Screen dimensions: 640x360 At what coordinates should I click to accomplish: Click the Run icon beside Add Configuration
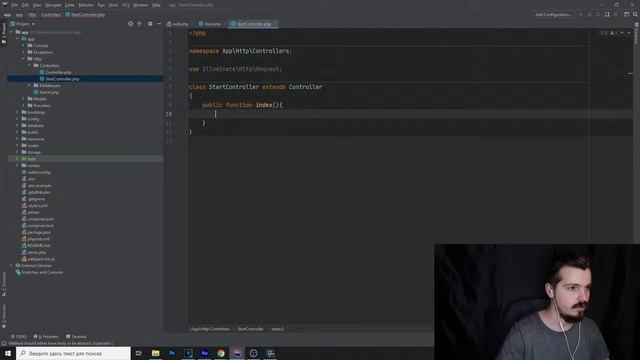(581, 14)
